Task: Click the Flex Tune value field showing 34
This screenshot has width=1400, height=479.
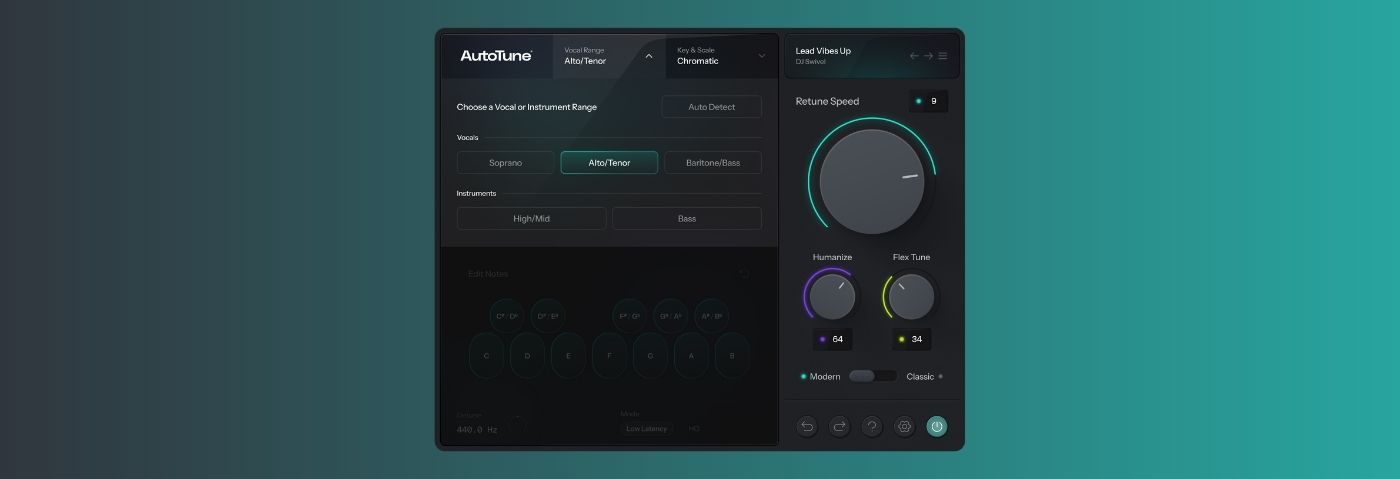Action: (911, 339)
